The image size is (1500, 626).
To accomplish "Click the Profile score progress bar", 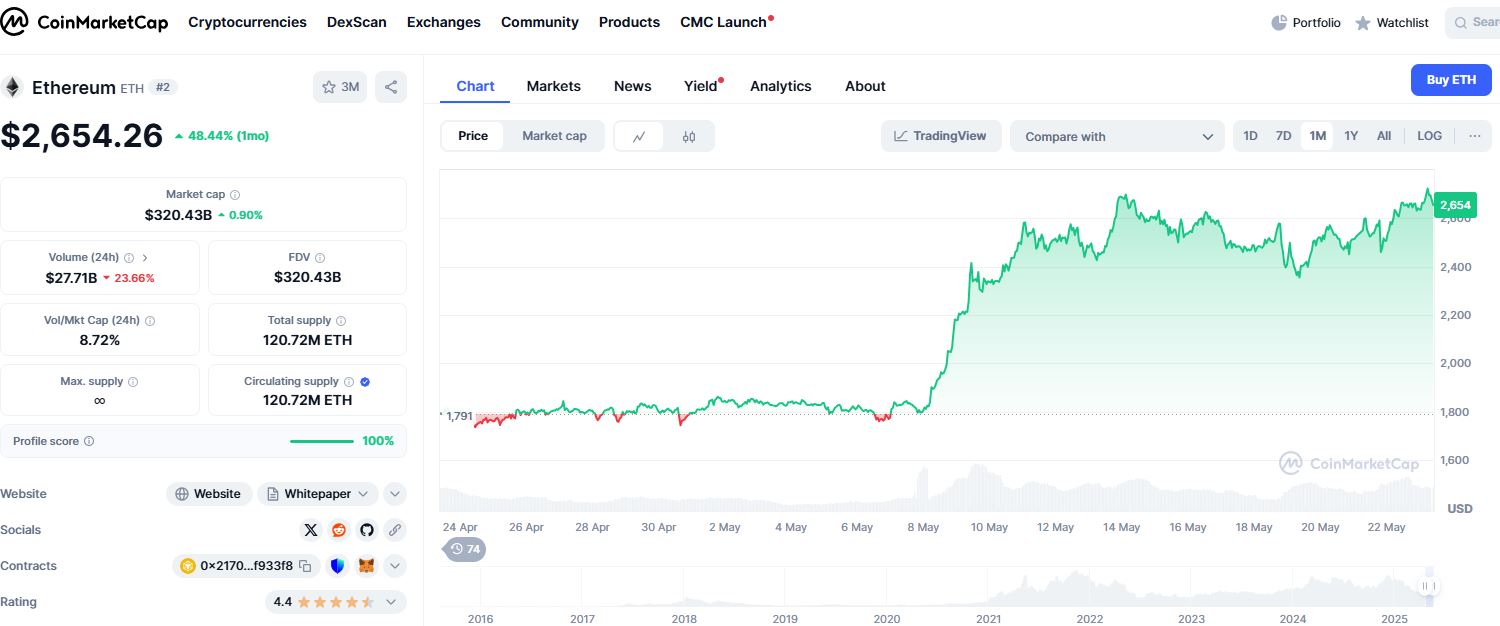I will (x=322, y=441).
